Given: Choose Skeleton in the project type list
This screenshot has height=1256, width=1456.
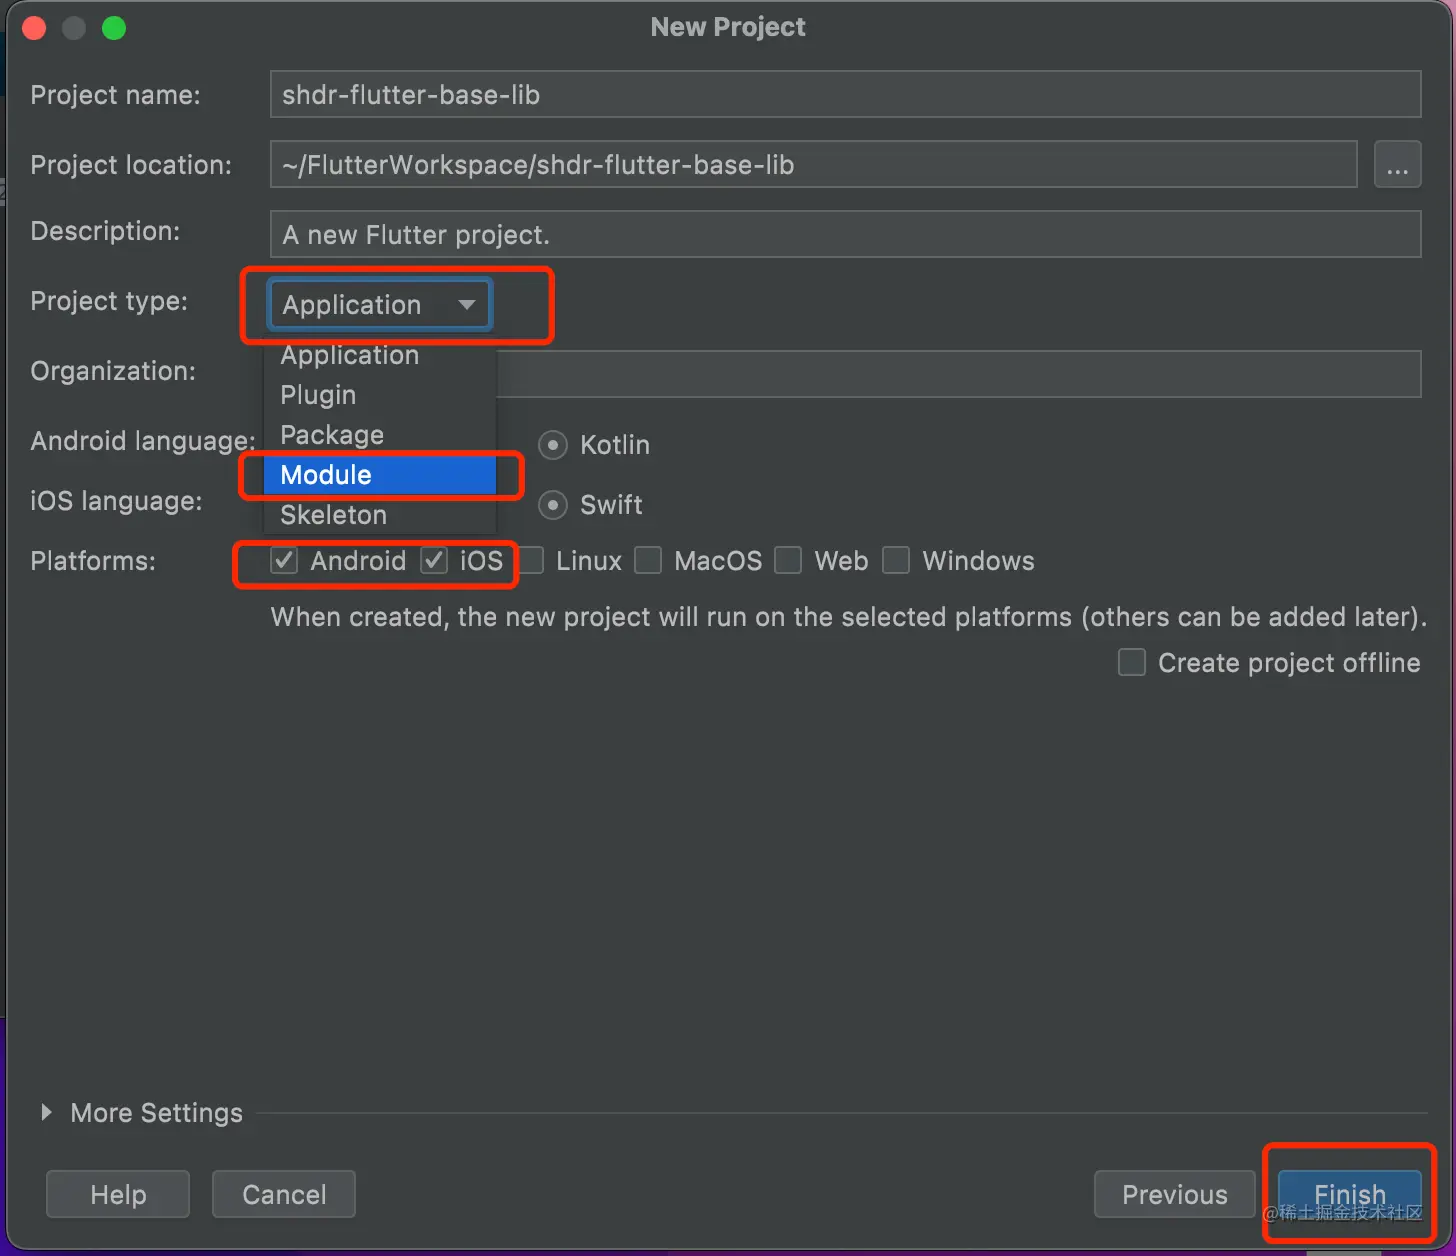Looking at the screenshot, I should (x=380, y=515).
